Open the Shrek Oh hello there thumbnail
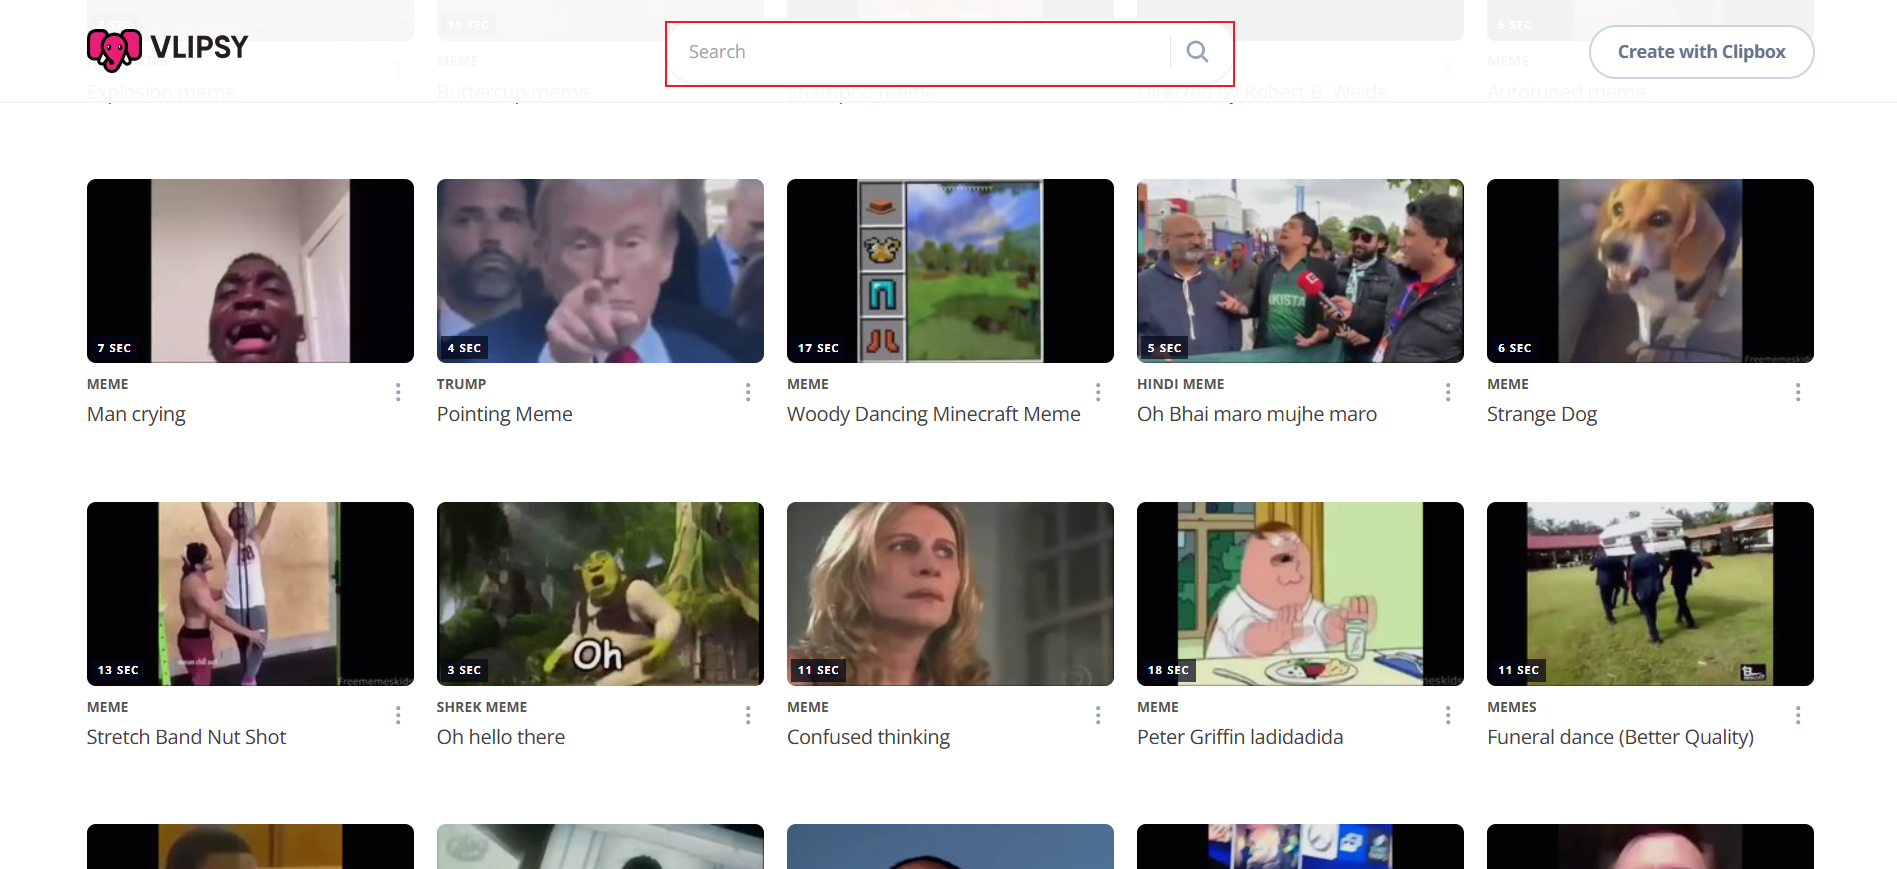Viewport: 1897px width, 869px height. pos(600,594)
